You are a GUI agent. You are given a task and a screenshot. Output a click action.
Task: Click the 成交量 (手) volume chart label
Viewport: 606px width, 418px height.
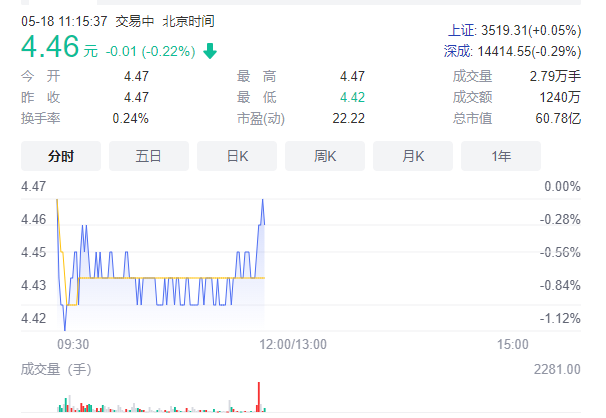click(x=56, y=369)
